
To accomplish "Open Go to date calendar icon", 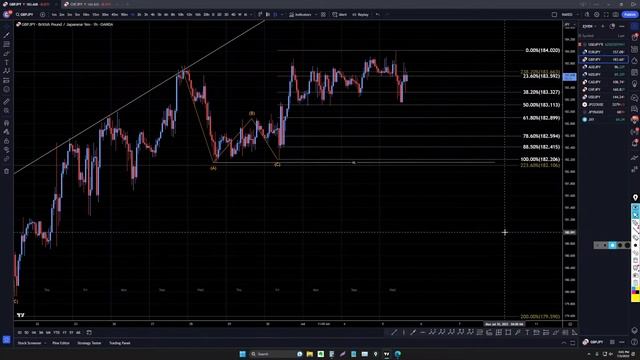I will tap(89, 333).
